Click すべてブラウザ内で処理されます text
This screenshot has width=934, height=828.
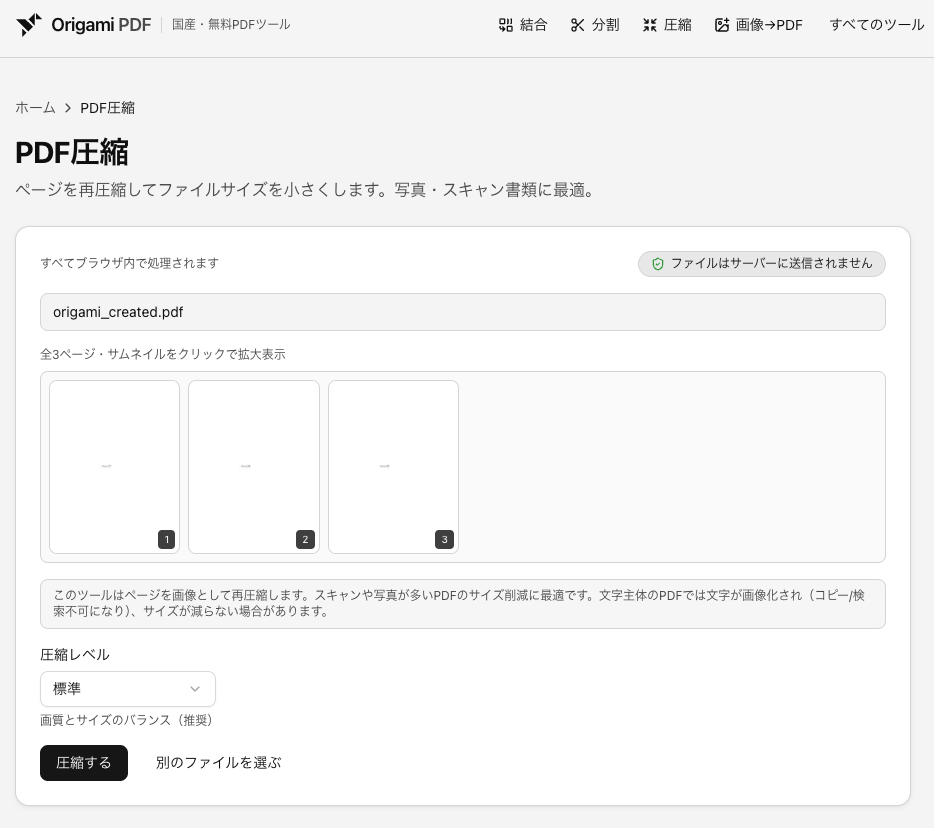pyautogui.click(x=129, y=263)
